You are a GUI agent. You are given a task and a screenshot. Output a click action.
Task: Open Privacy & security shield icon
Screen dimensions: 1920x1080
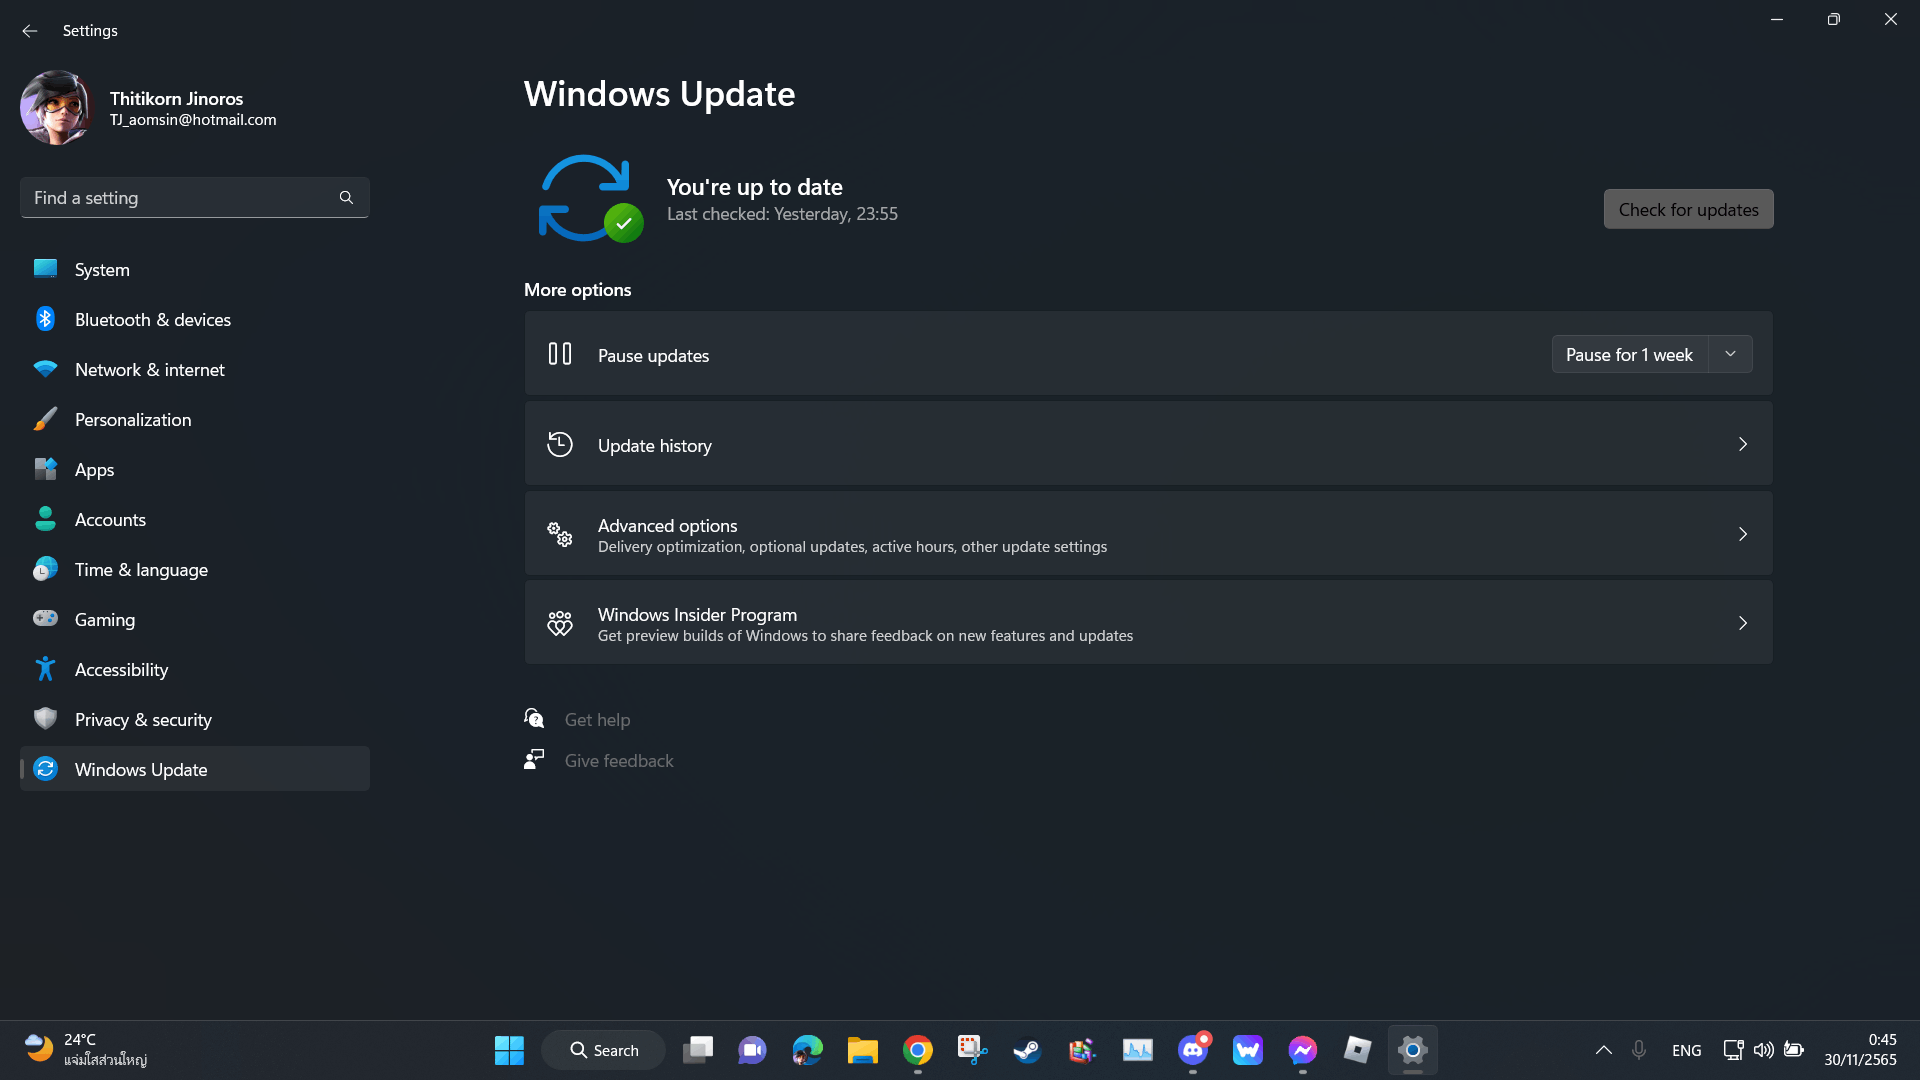[45, 719]
